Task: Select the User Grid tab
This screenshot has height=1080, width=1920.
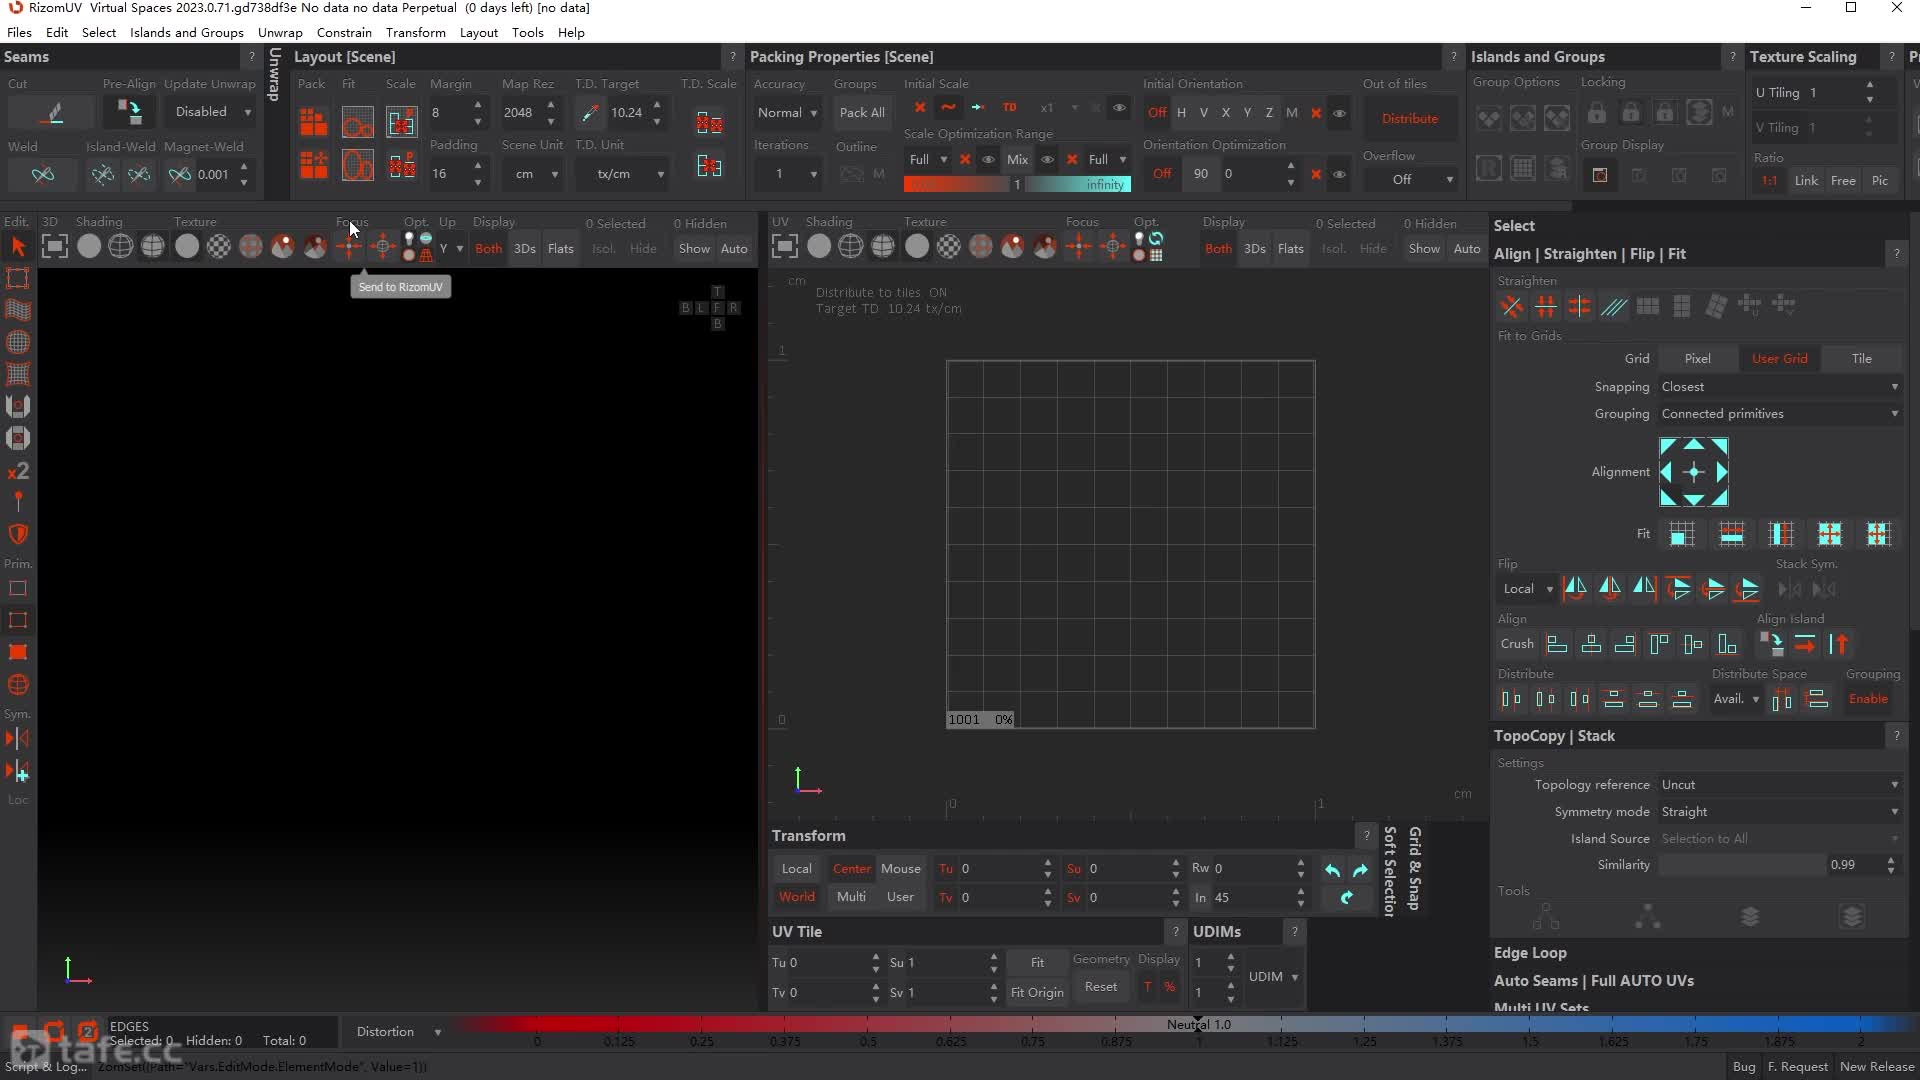Action: (x=1780, y=359)
